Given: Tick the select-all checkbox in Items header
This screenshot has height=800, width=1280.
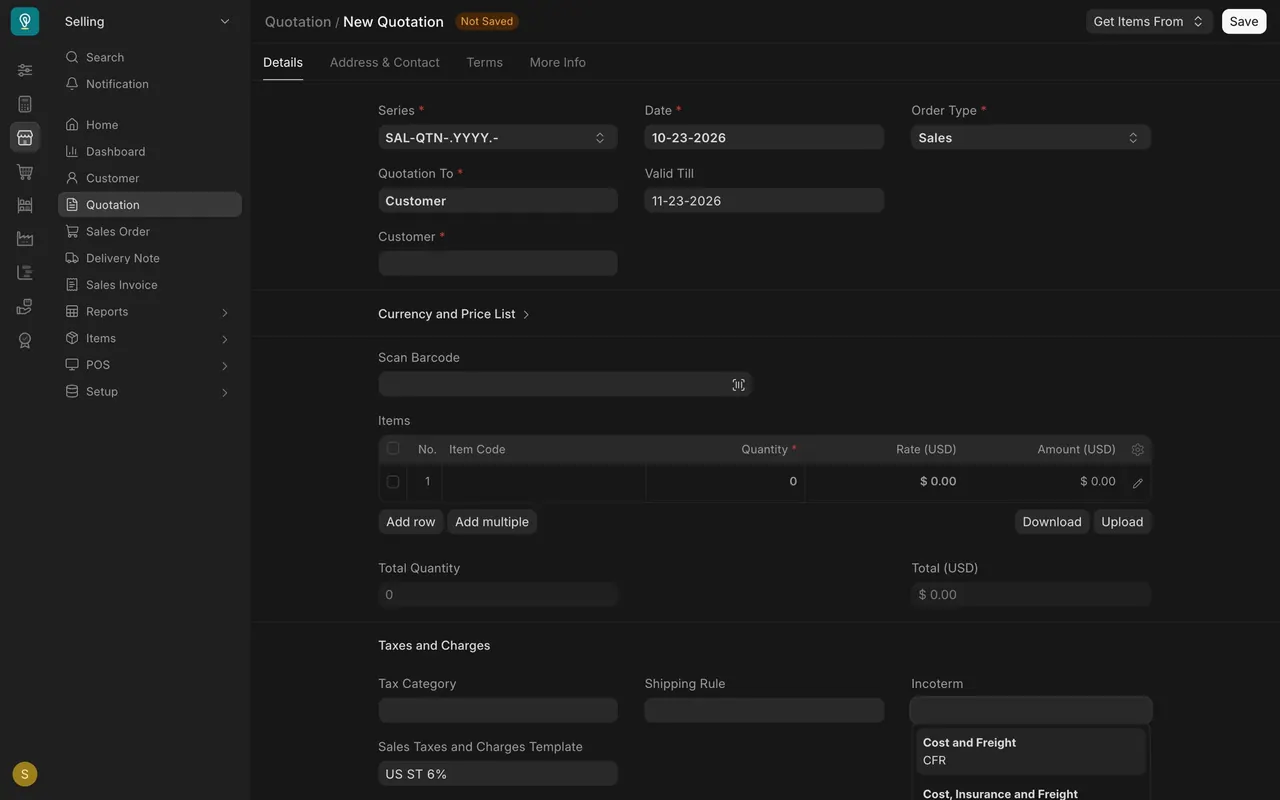Looking at the screenshot, I should 393,449.
